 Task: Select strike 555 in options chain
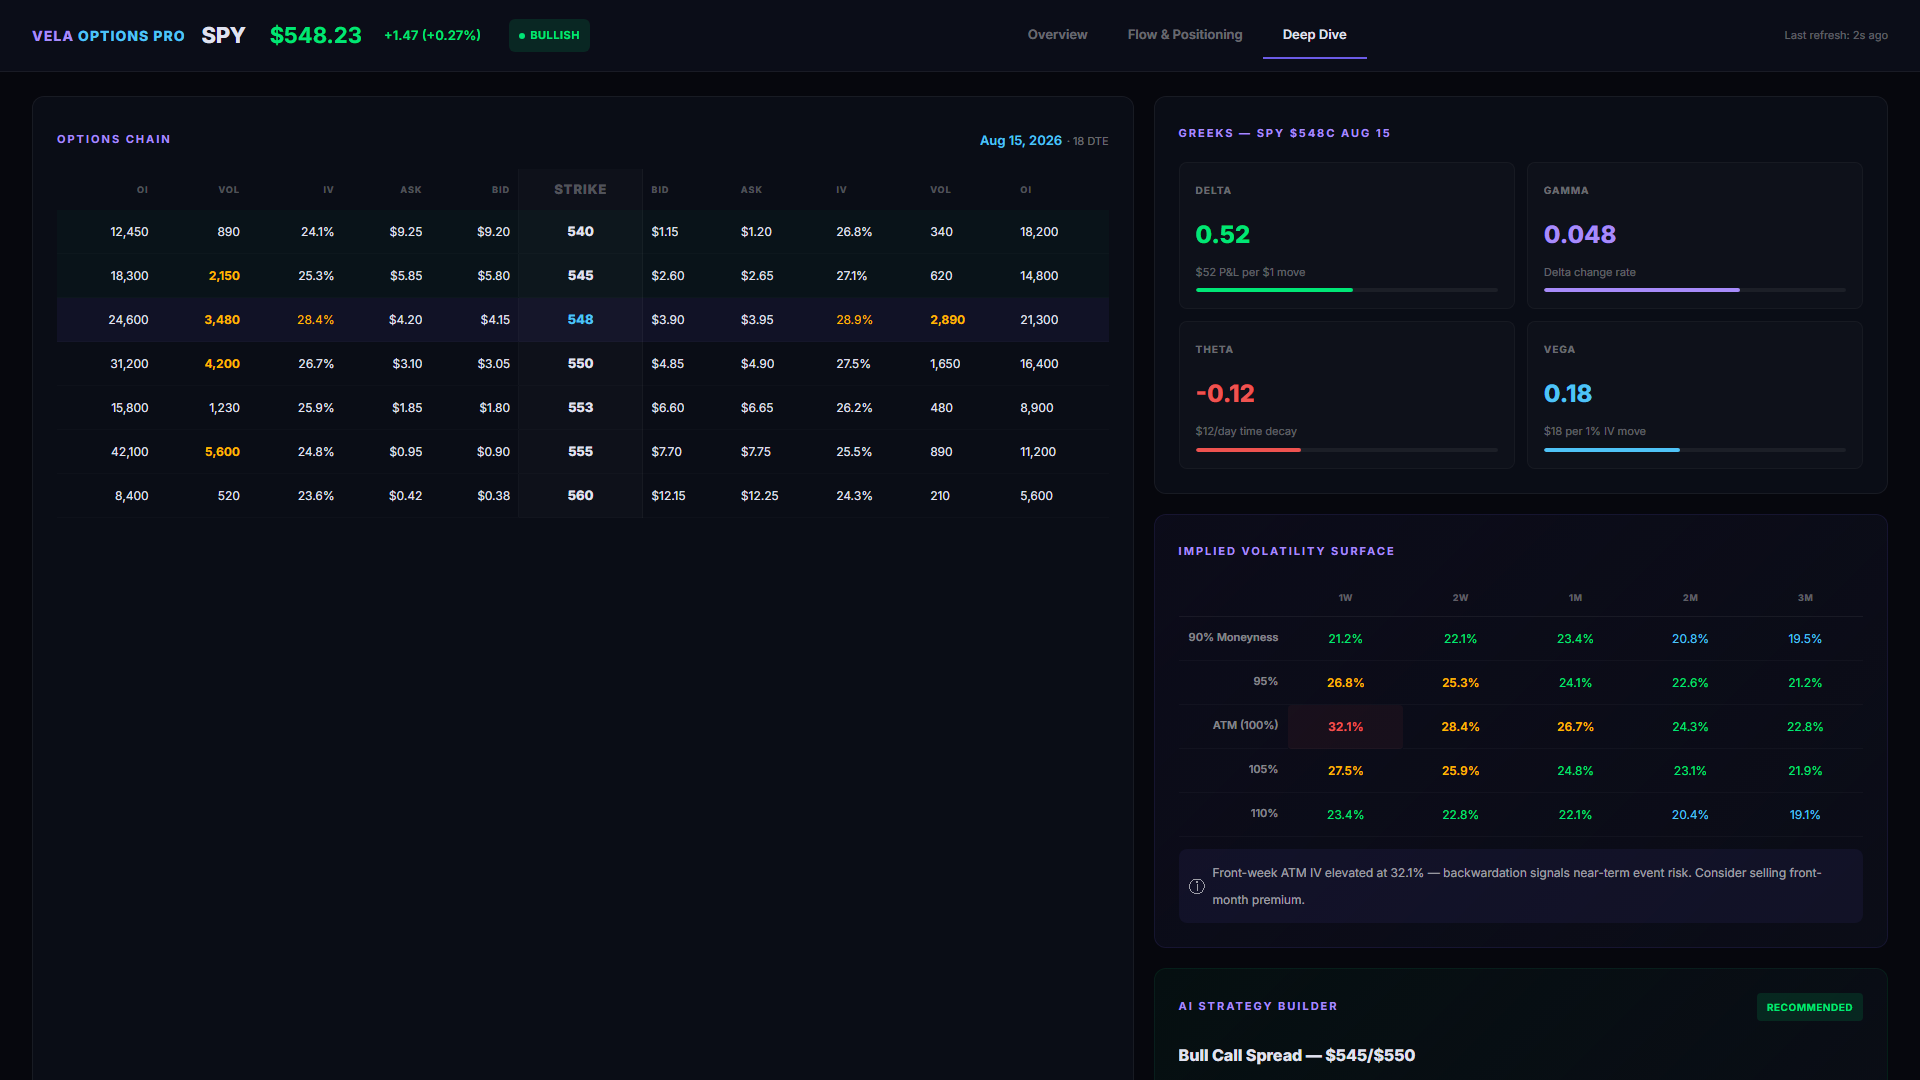tap(580, 451)
